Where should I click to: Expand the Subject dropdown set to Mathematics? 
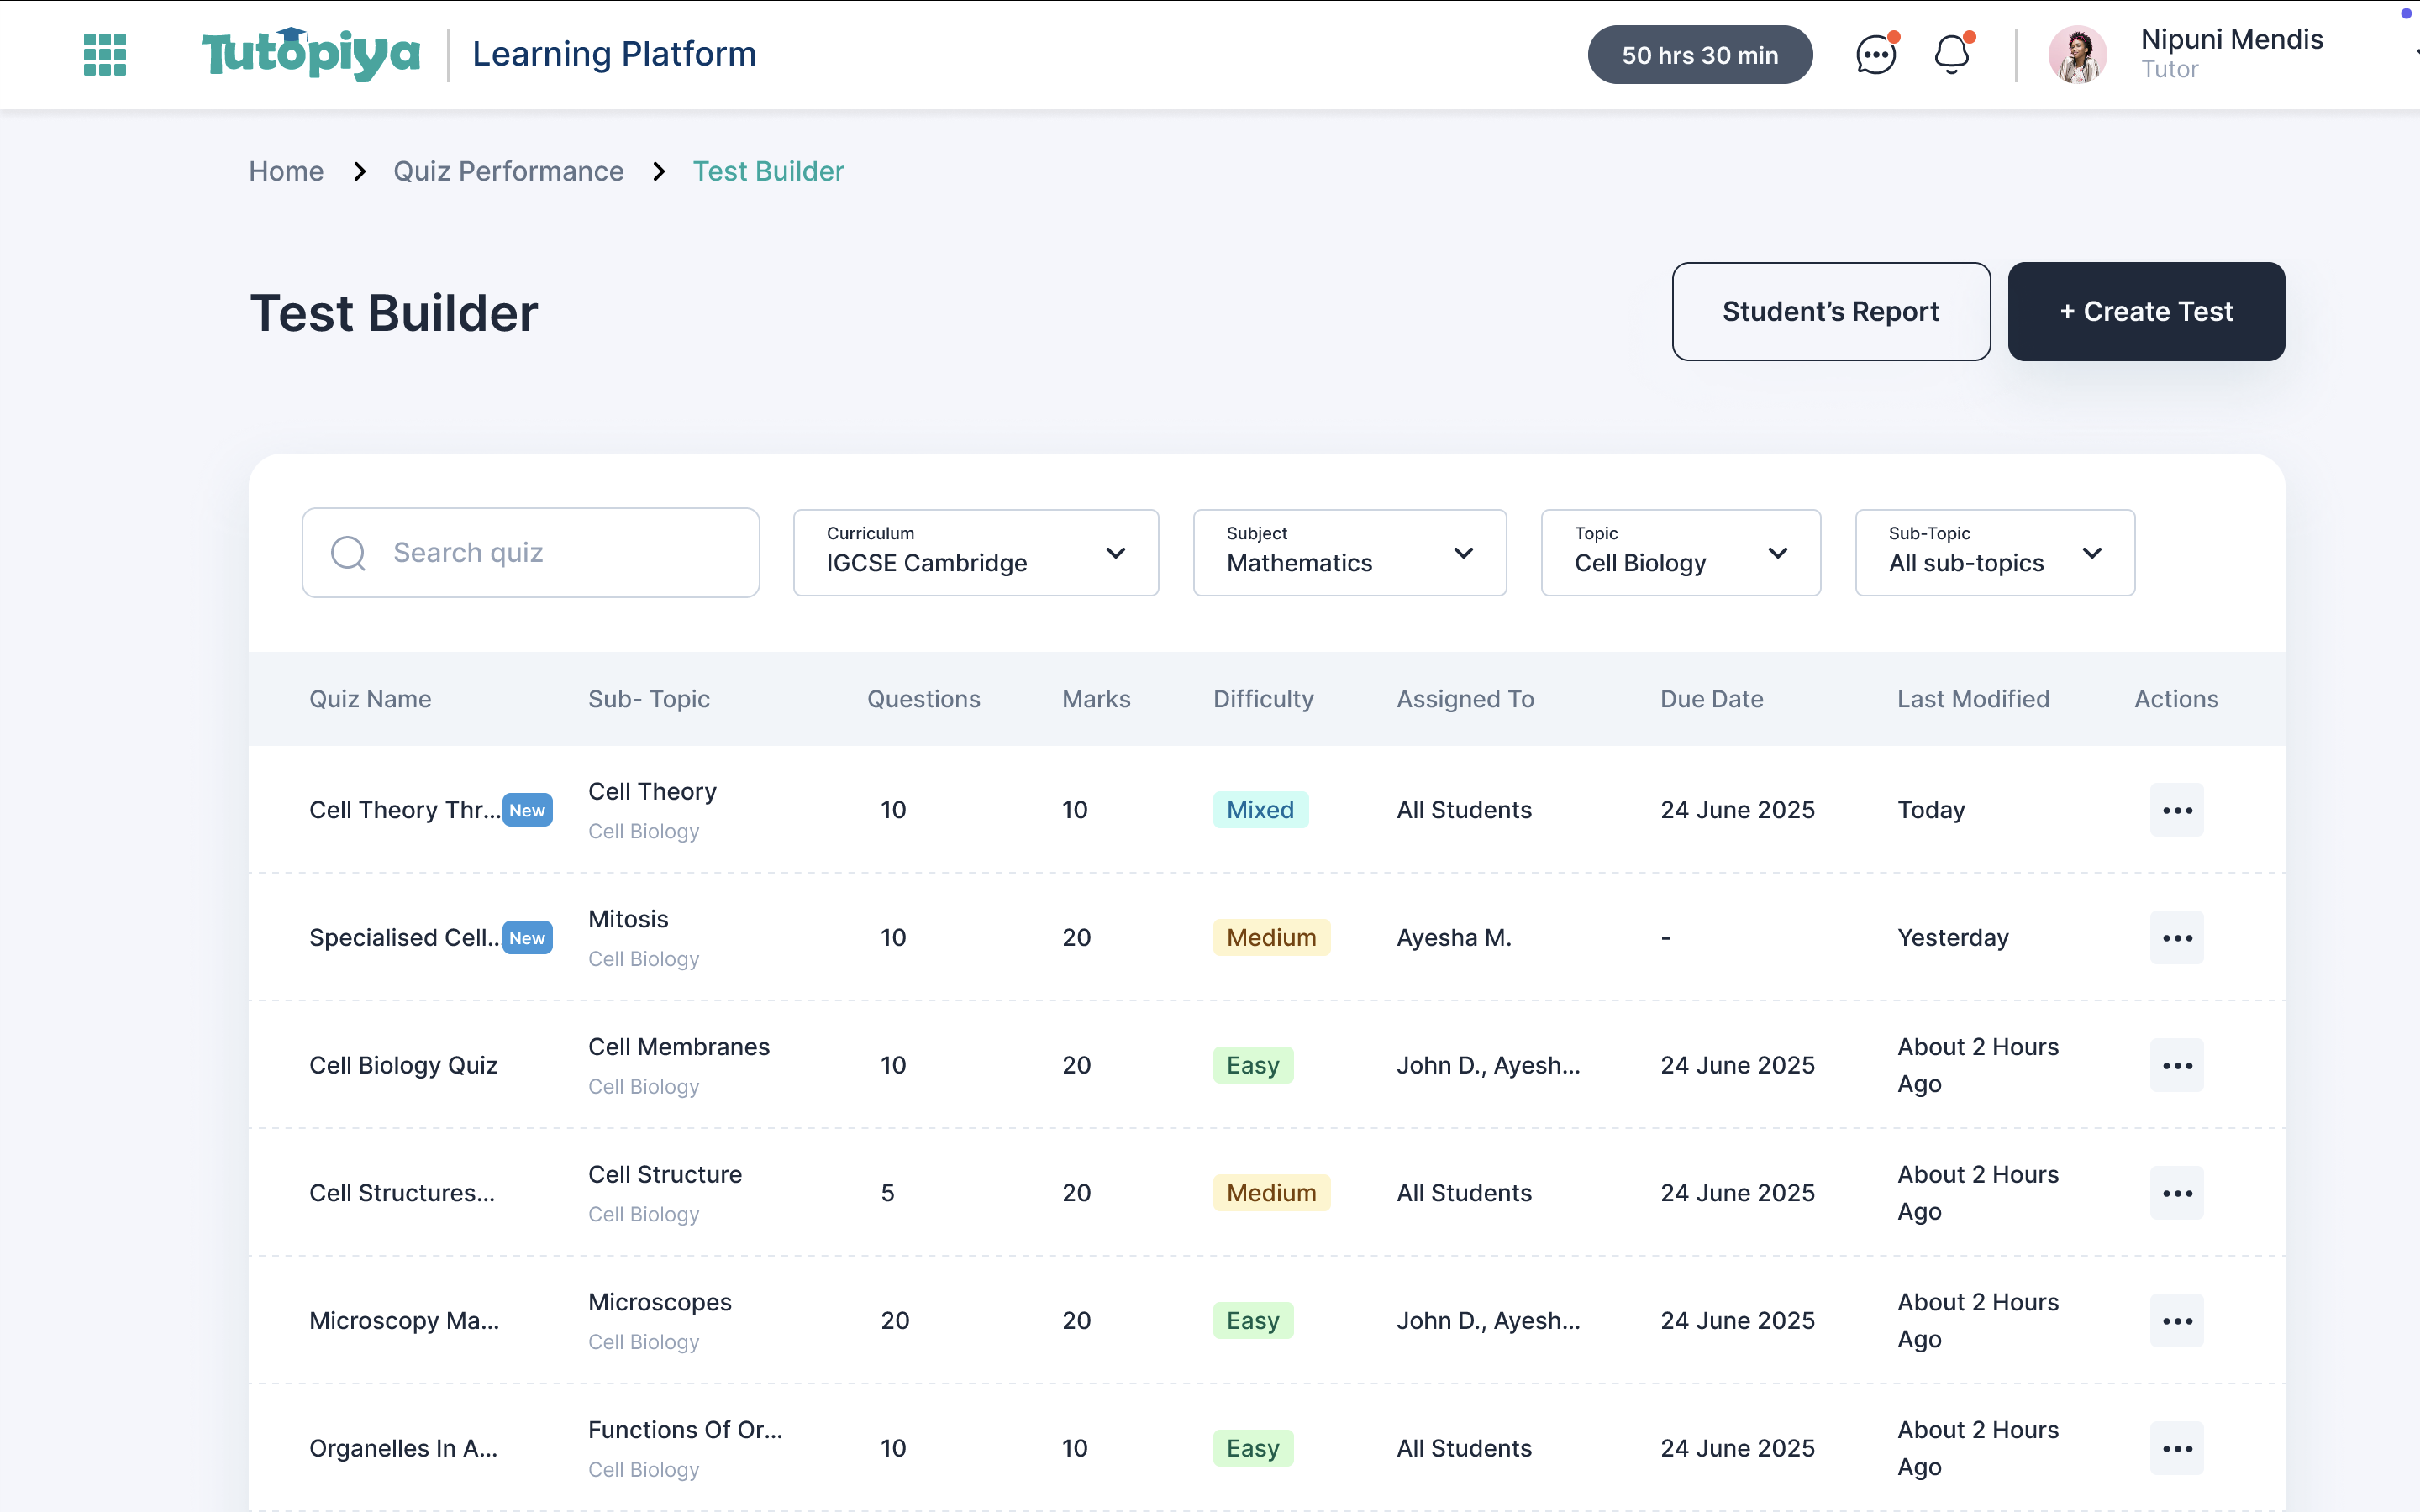[x=1463, y=552]
